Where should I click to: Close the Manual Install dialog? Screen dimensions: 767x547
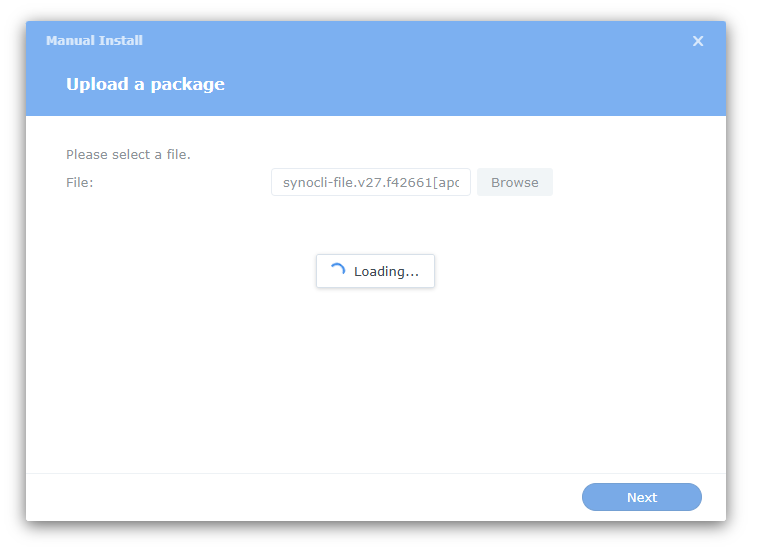pos(698,41)
